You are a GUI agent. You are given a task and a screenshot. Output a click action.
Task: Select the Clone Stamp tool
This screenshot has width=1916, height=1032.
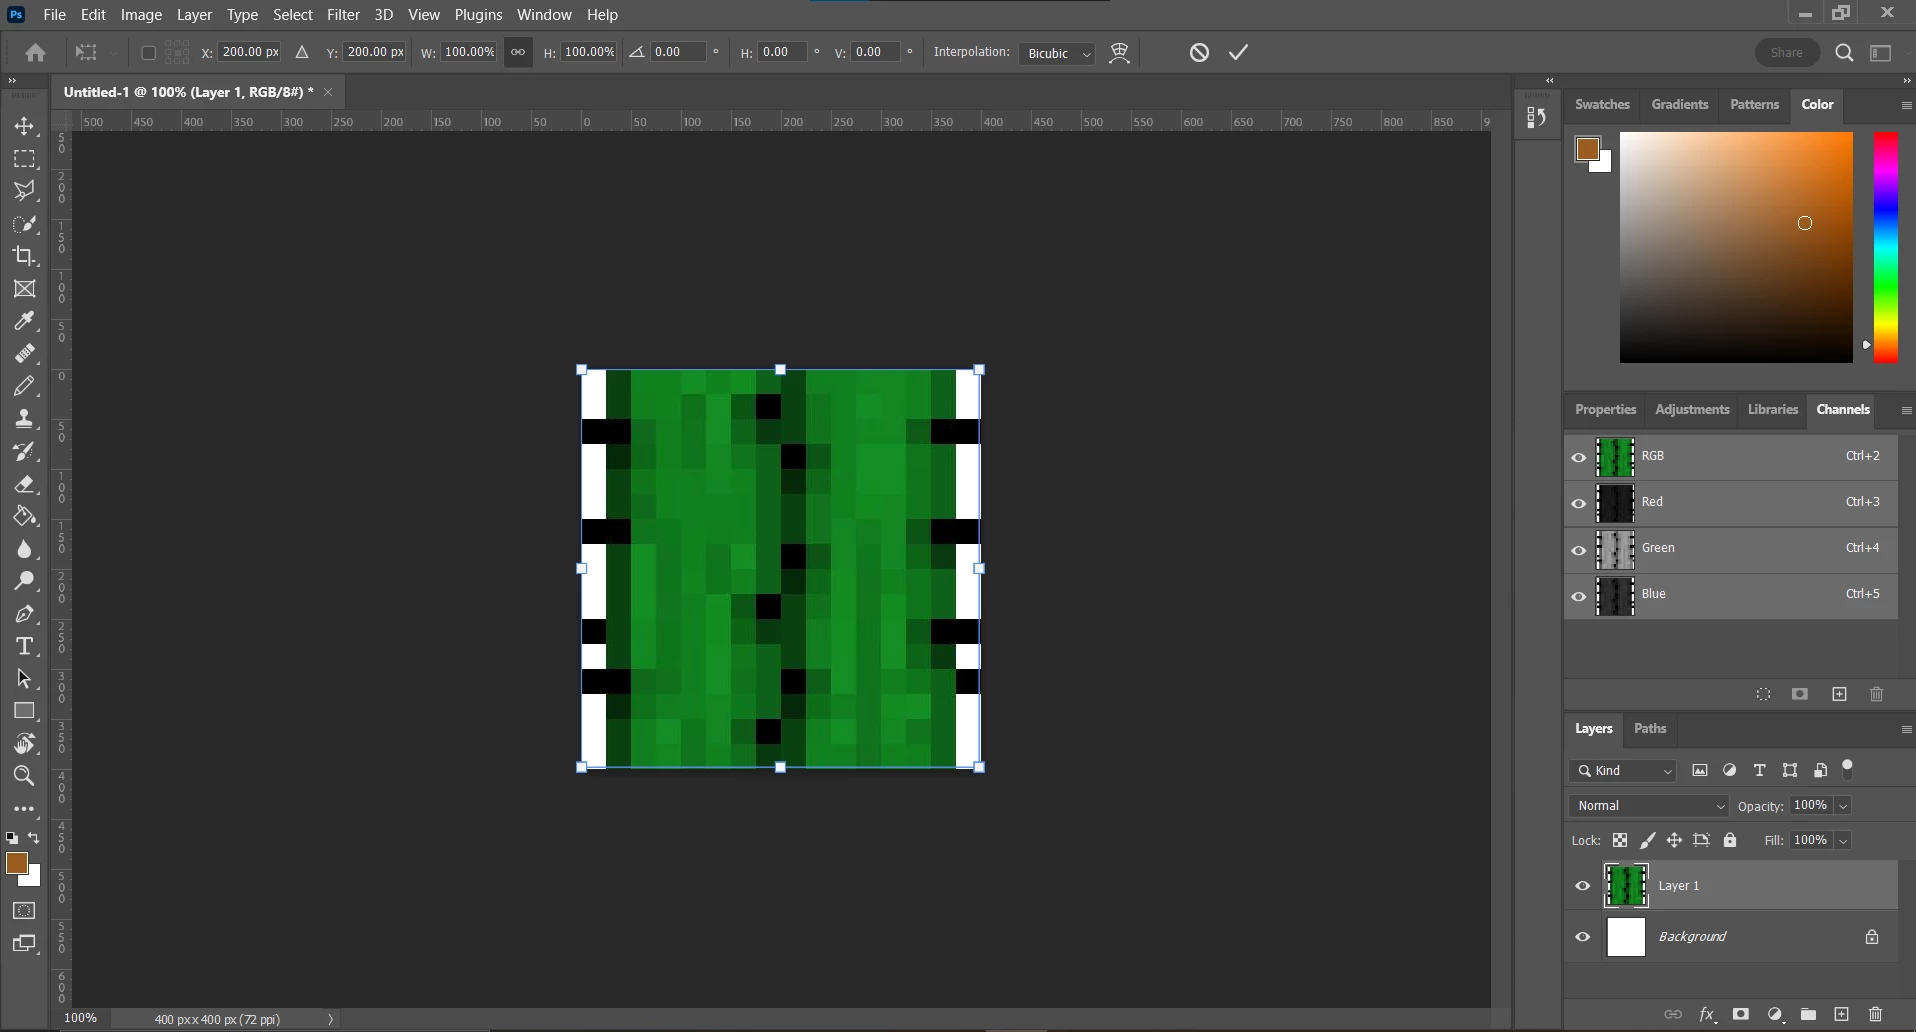pos(25,419)
